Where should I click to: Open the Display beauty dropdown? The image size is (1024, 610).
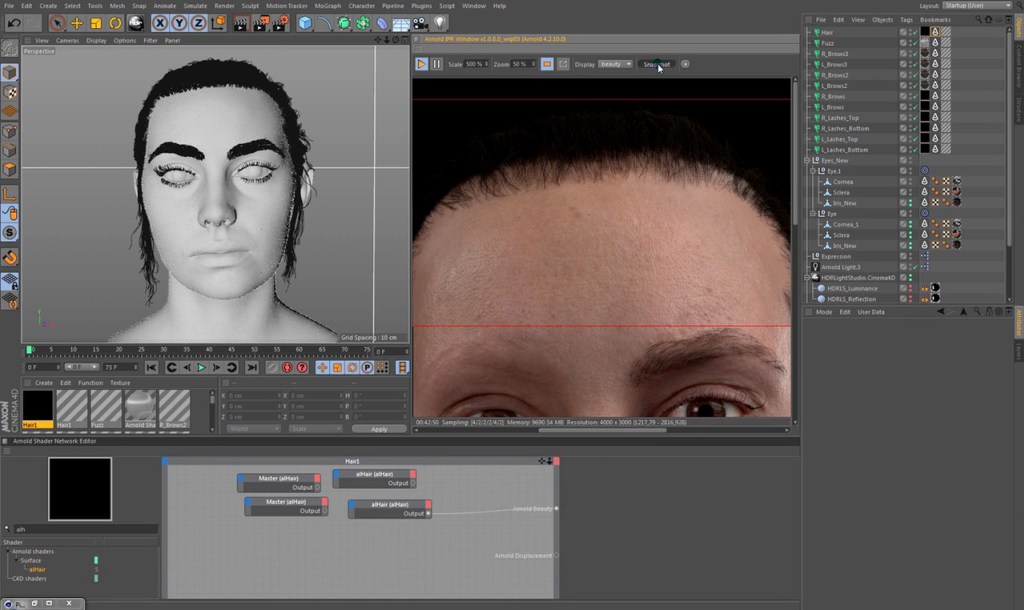point(615,64)
